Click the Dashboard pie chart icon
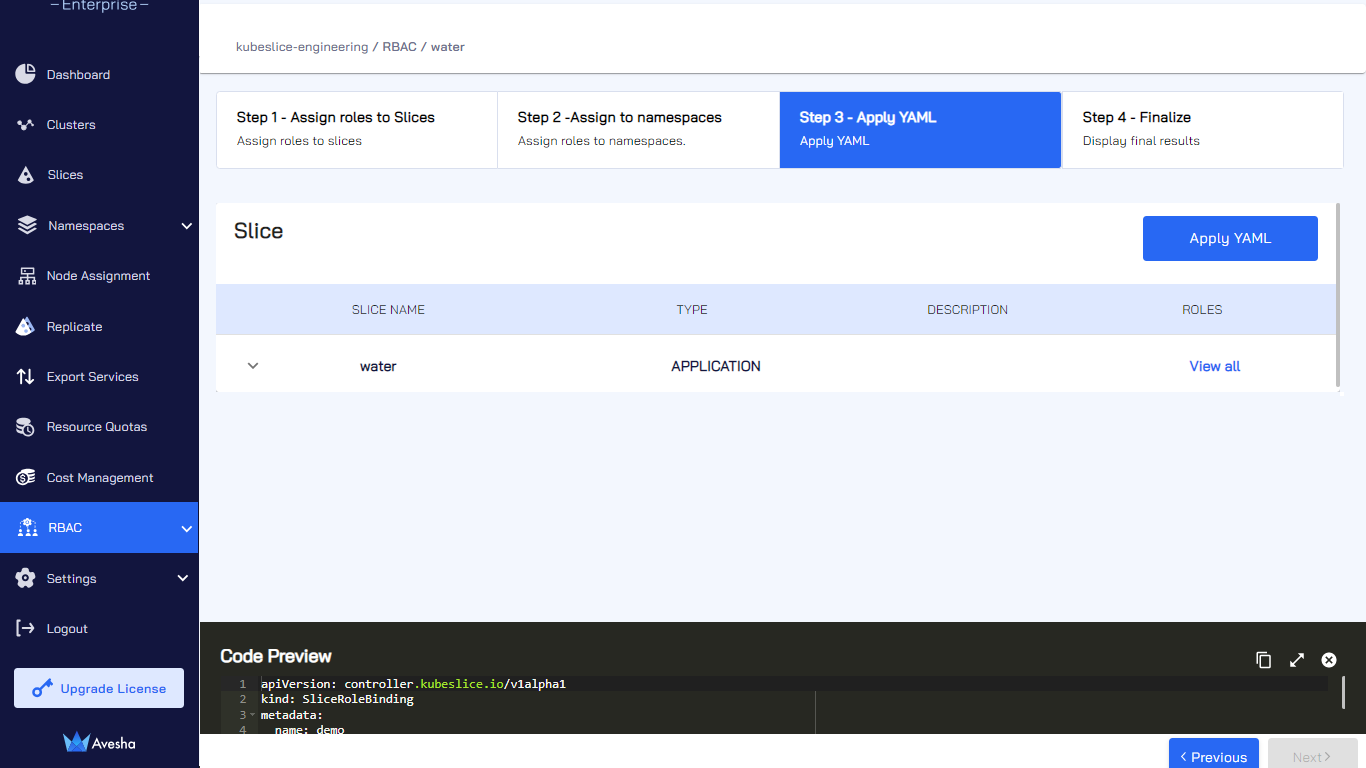 [26, 74]
